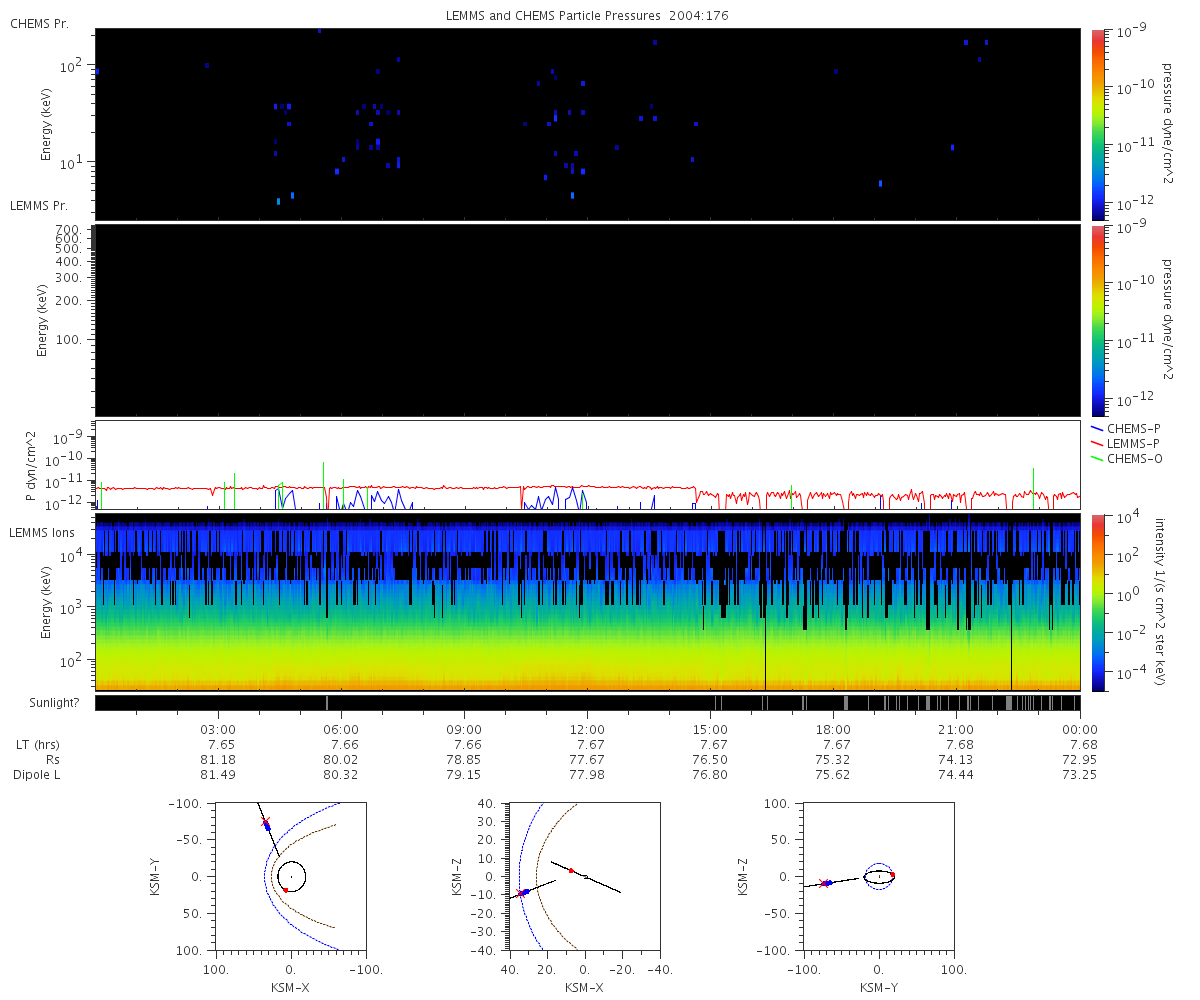Click the red X marker in KSM-Y/KSM-Z plot
1200x1000 pixels.
tap(823, 883)
